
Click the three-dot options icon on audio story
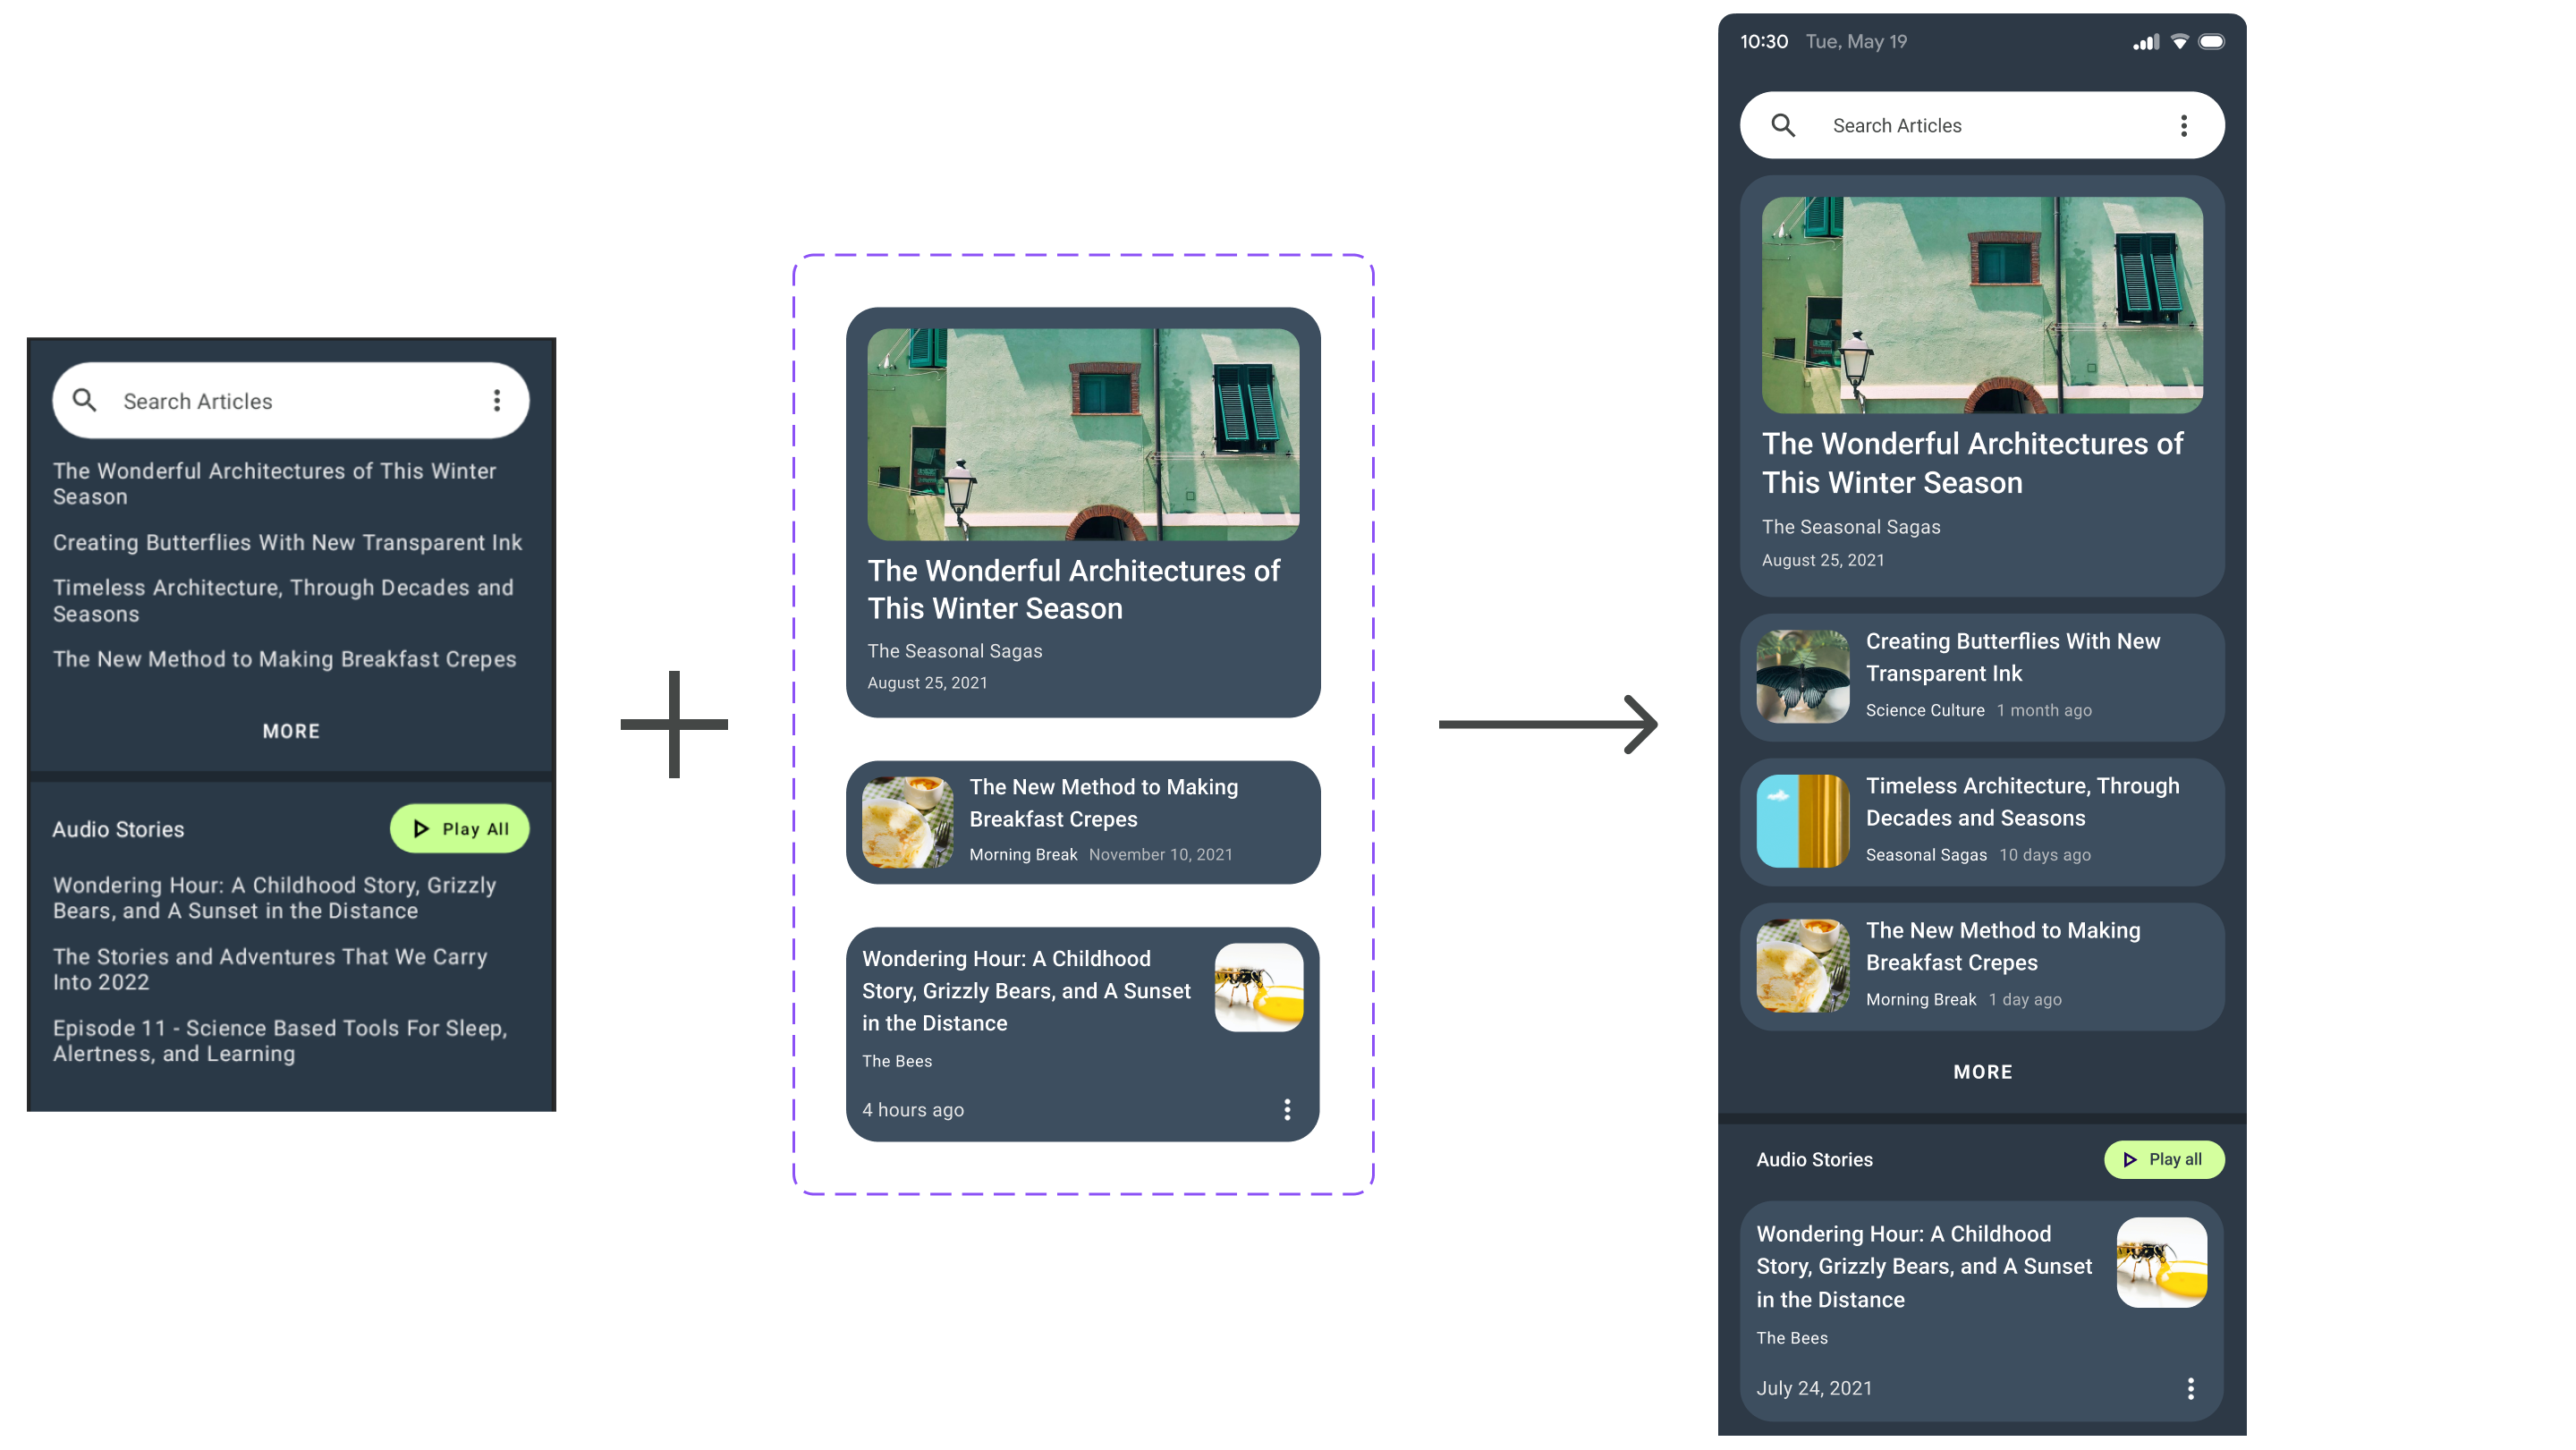2189,1388
